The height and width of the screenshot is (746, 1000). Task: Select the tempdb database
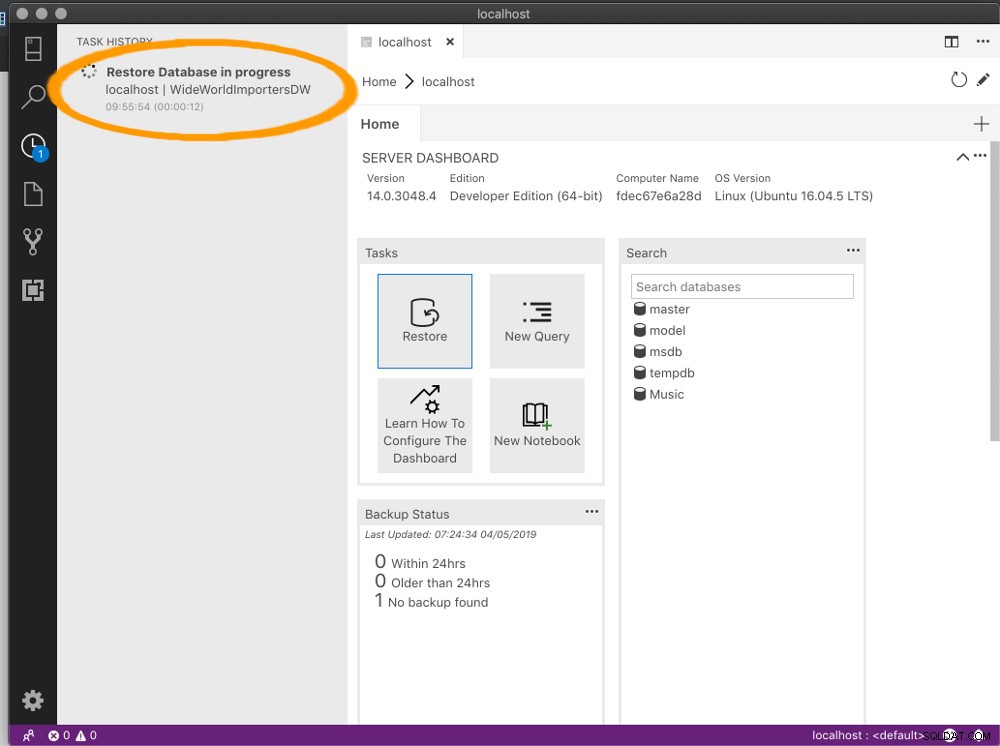pyautogui.click(x=664, y=373)
